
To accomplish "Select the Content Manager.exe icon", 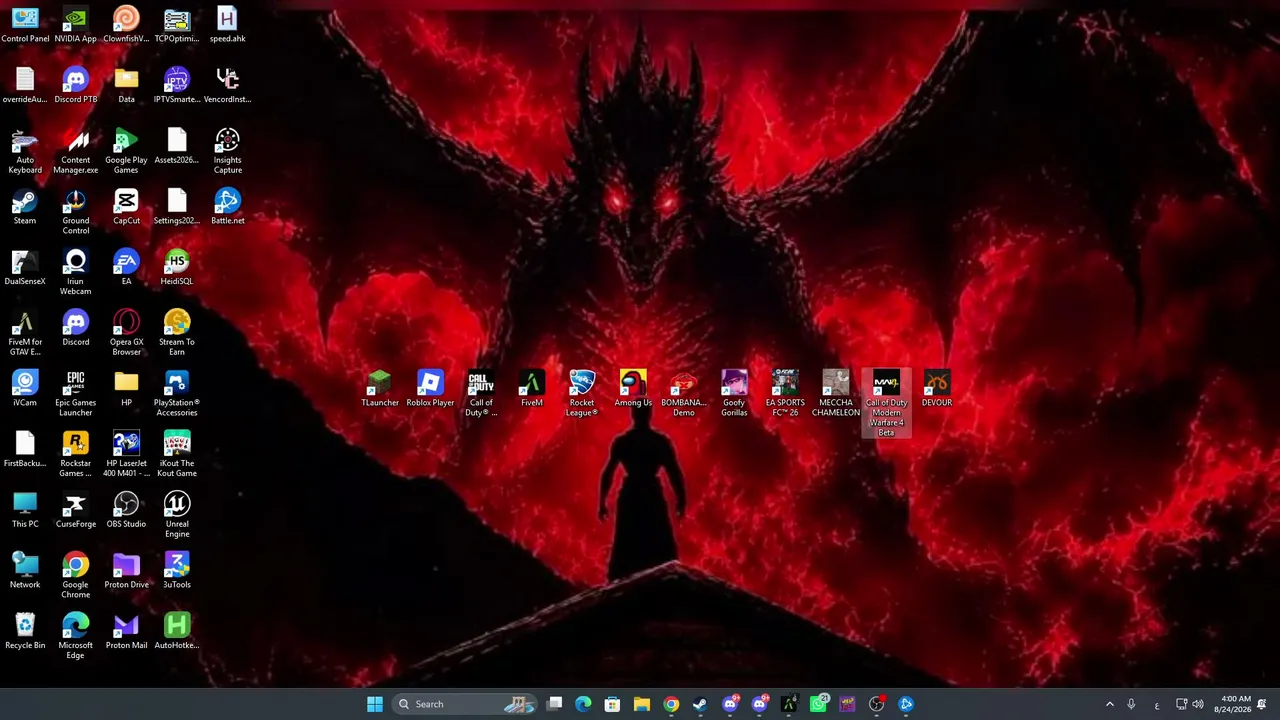I will click(76, 152).
